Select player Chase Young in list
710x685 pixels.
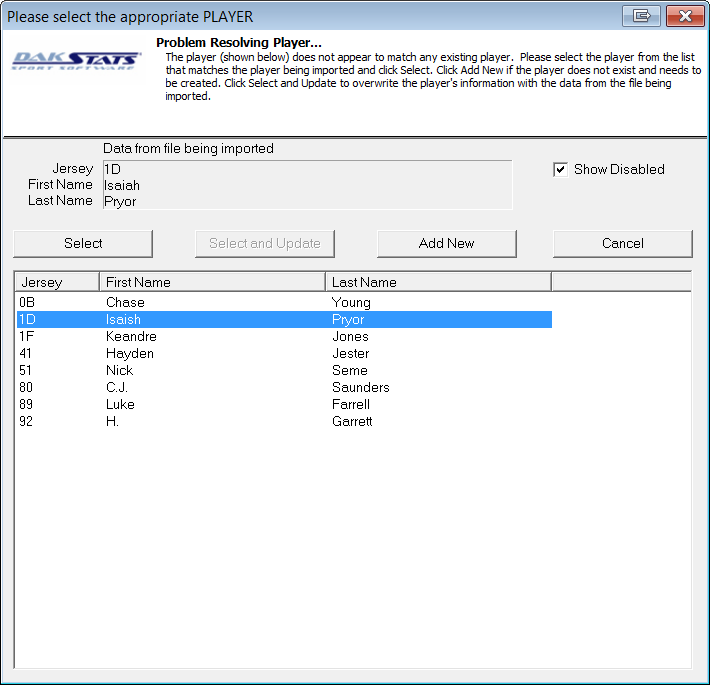point(125,302)
